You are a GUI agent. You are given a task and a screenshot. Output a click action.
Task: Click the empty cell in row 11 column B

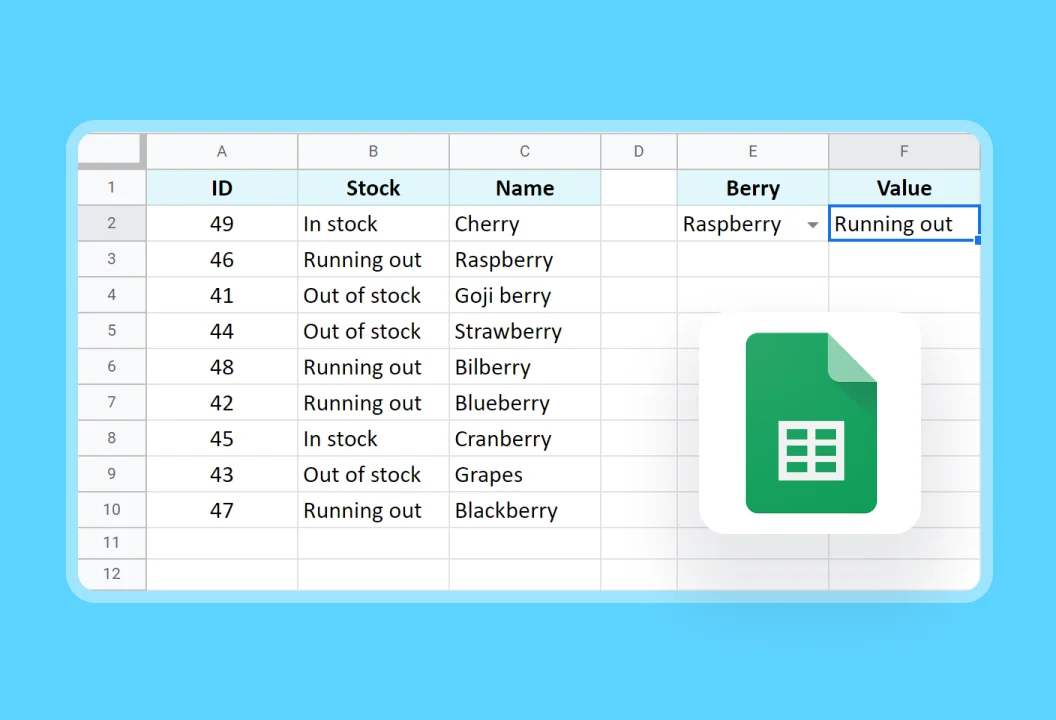coord(372,542)
